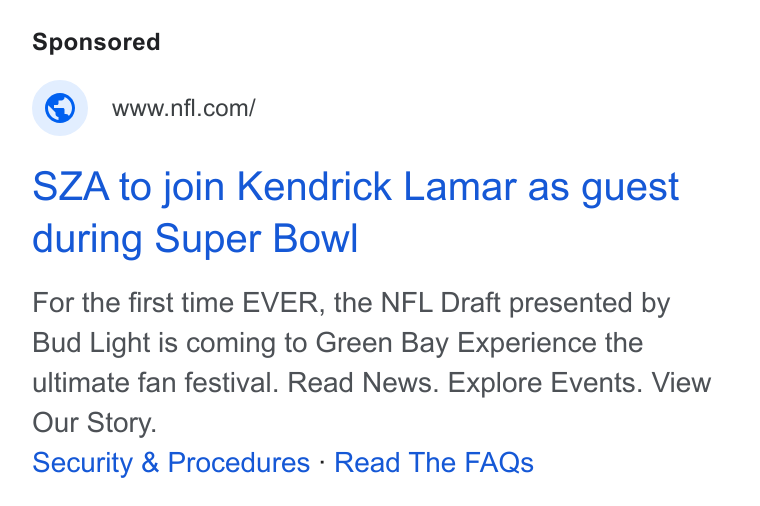Click 'Super Bowl' in the headline
Screen dimensions: 760x506
click(x=256, y=238)
